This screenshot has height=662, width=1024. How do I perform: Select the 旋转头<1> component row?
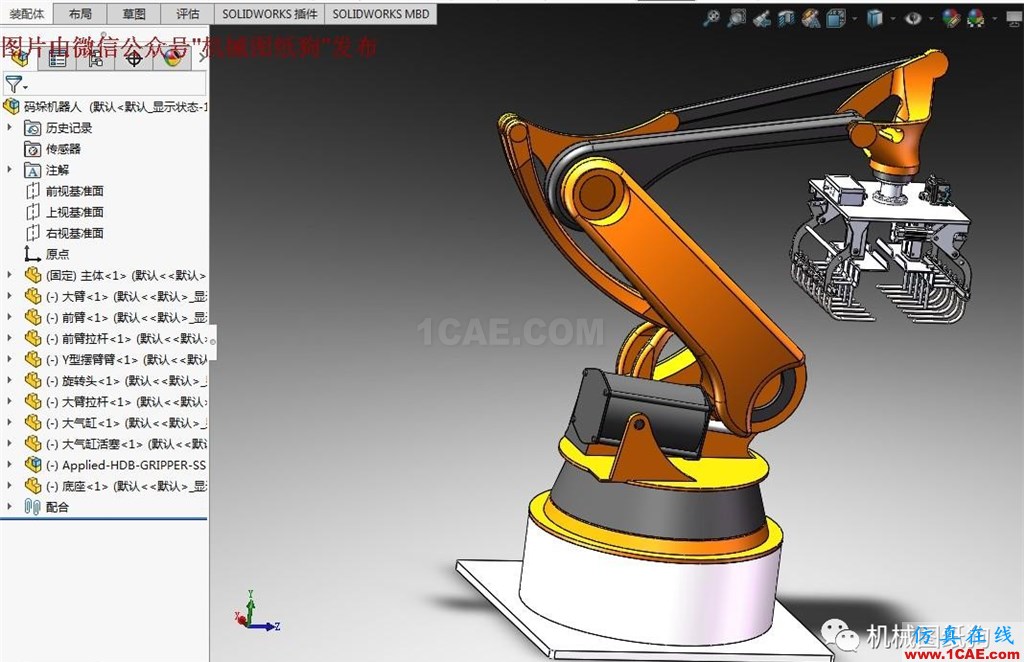tap(115, 380)
